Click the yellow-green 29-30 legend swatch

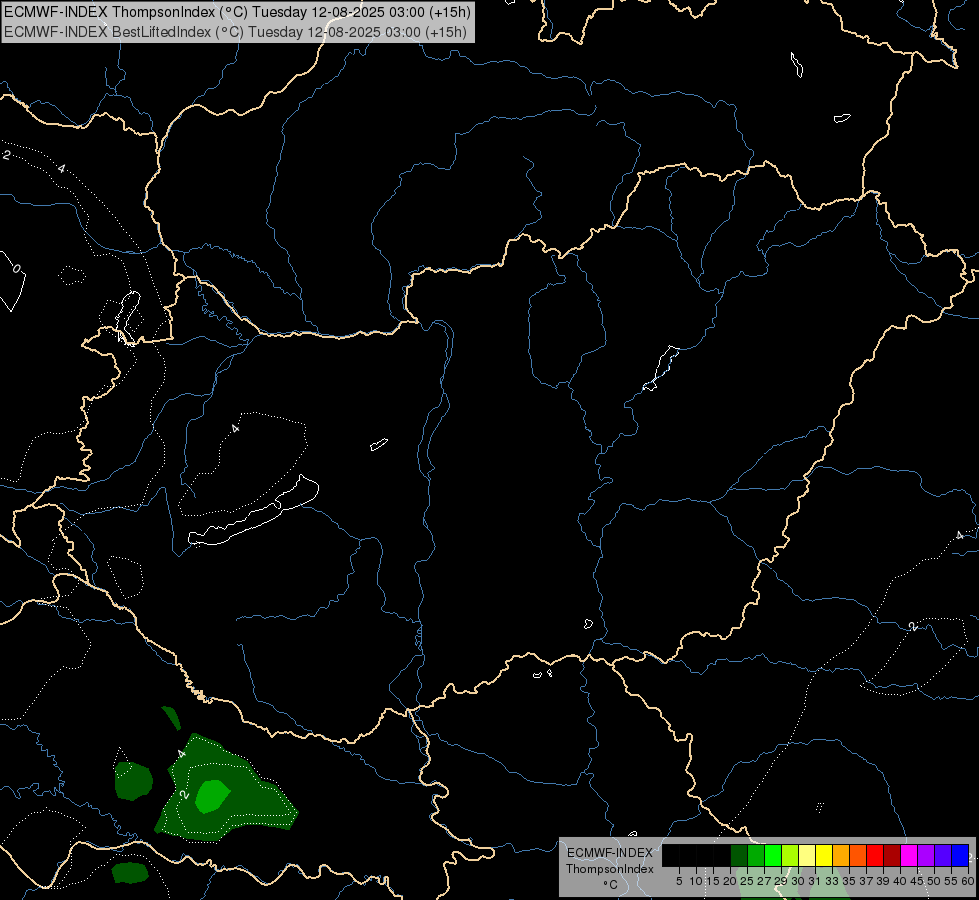pos(790,855)
